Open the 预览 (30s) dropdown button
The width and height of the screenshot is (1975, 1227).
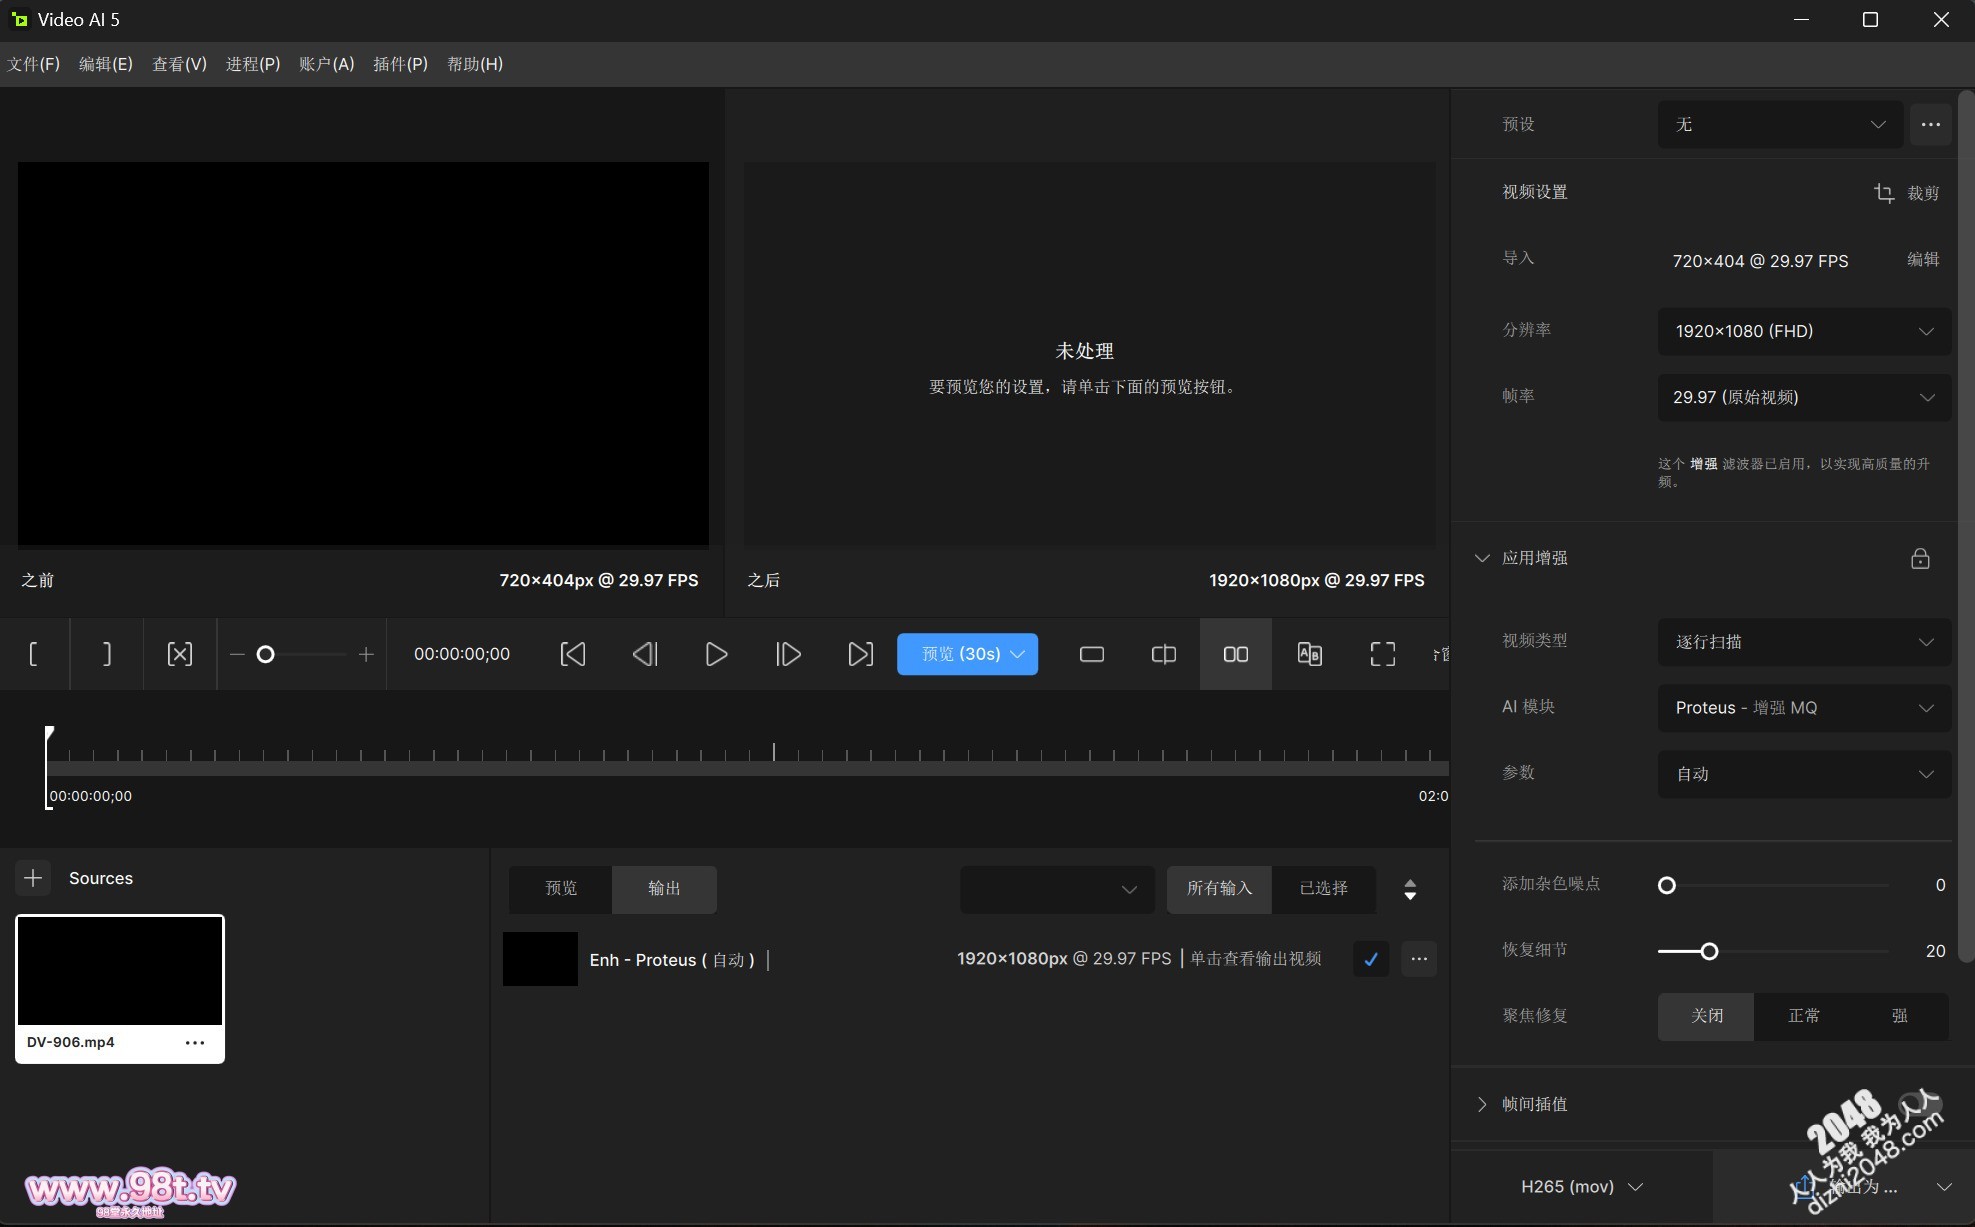pyautogui.click(x=967, y=654)
